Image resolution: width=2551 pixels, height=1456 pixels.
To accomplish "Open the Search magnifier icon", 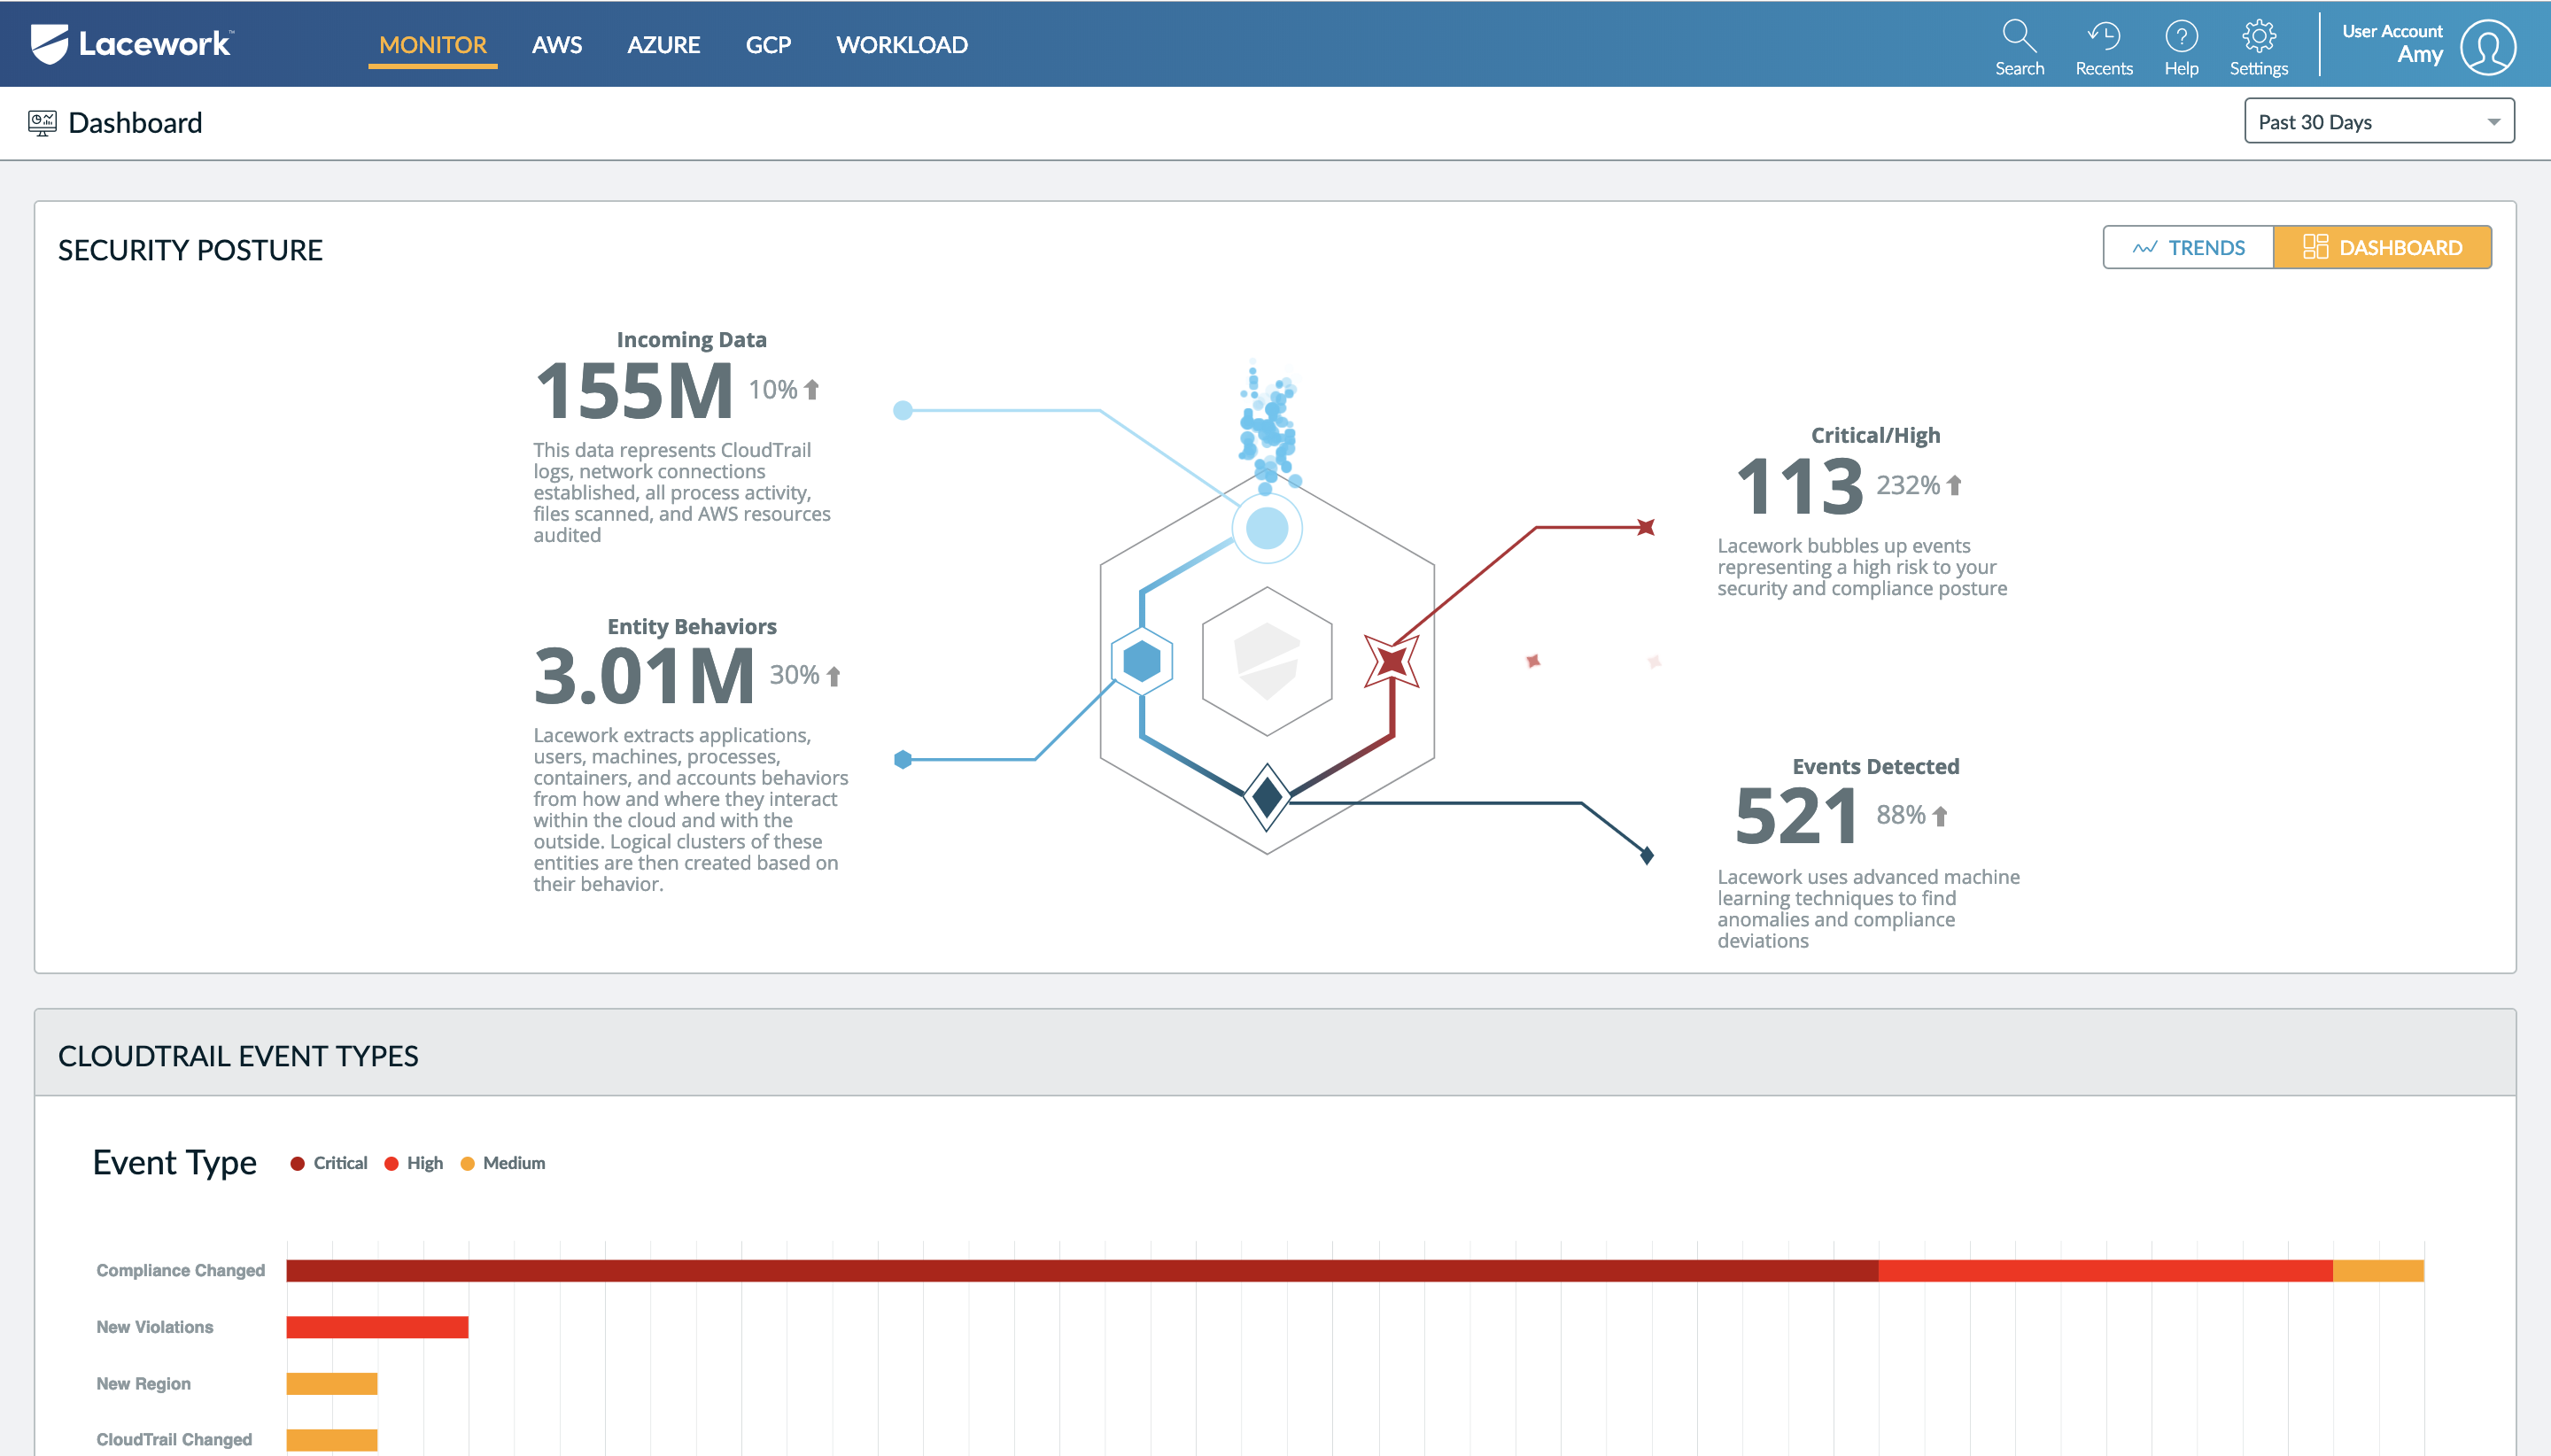I will tap(2018, 37).
